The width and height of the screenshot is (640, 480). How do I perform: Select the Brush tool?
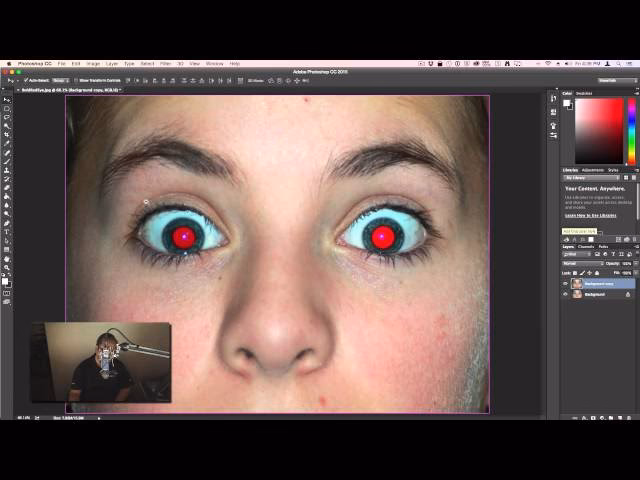click(x=7, y=162)
